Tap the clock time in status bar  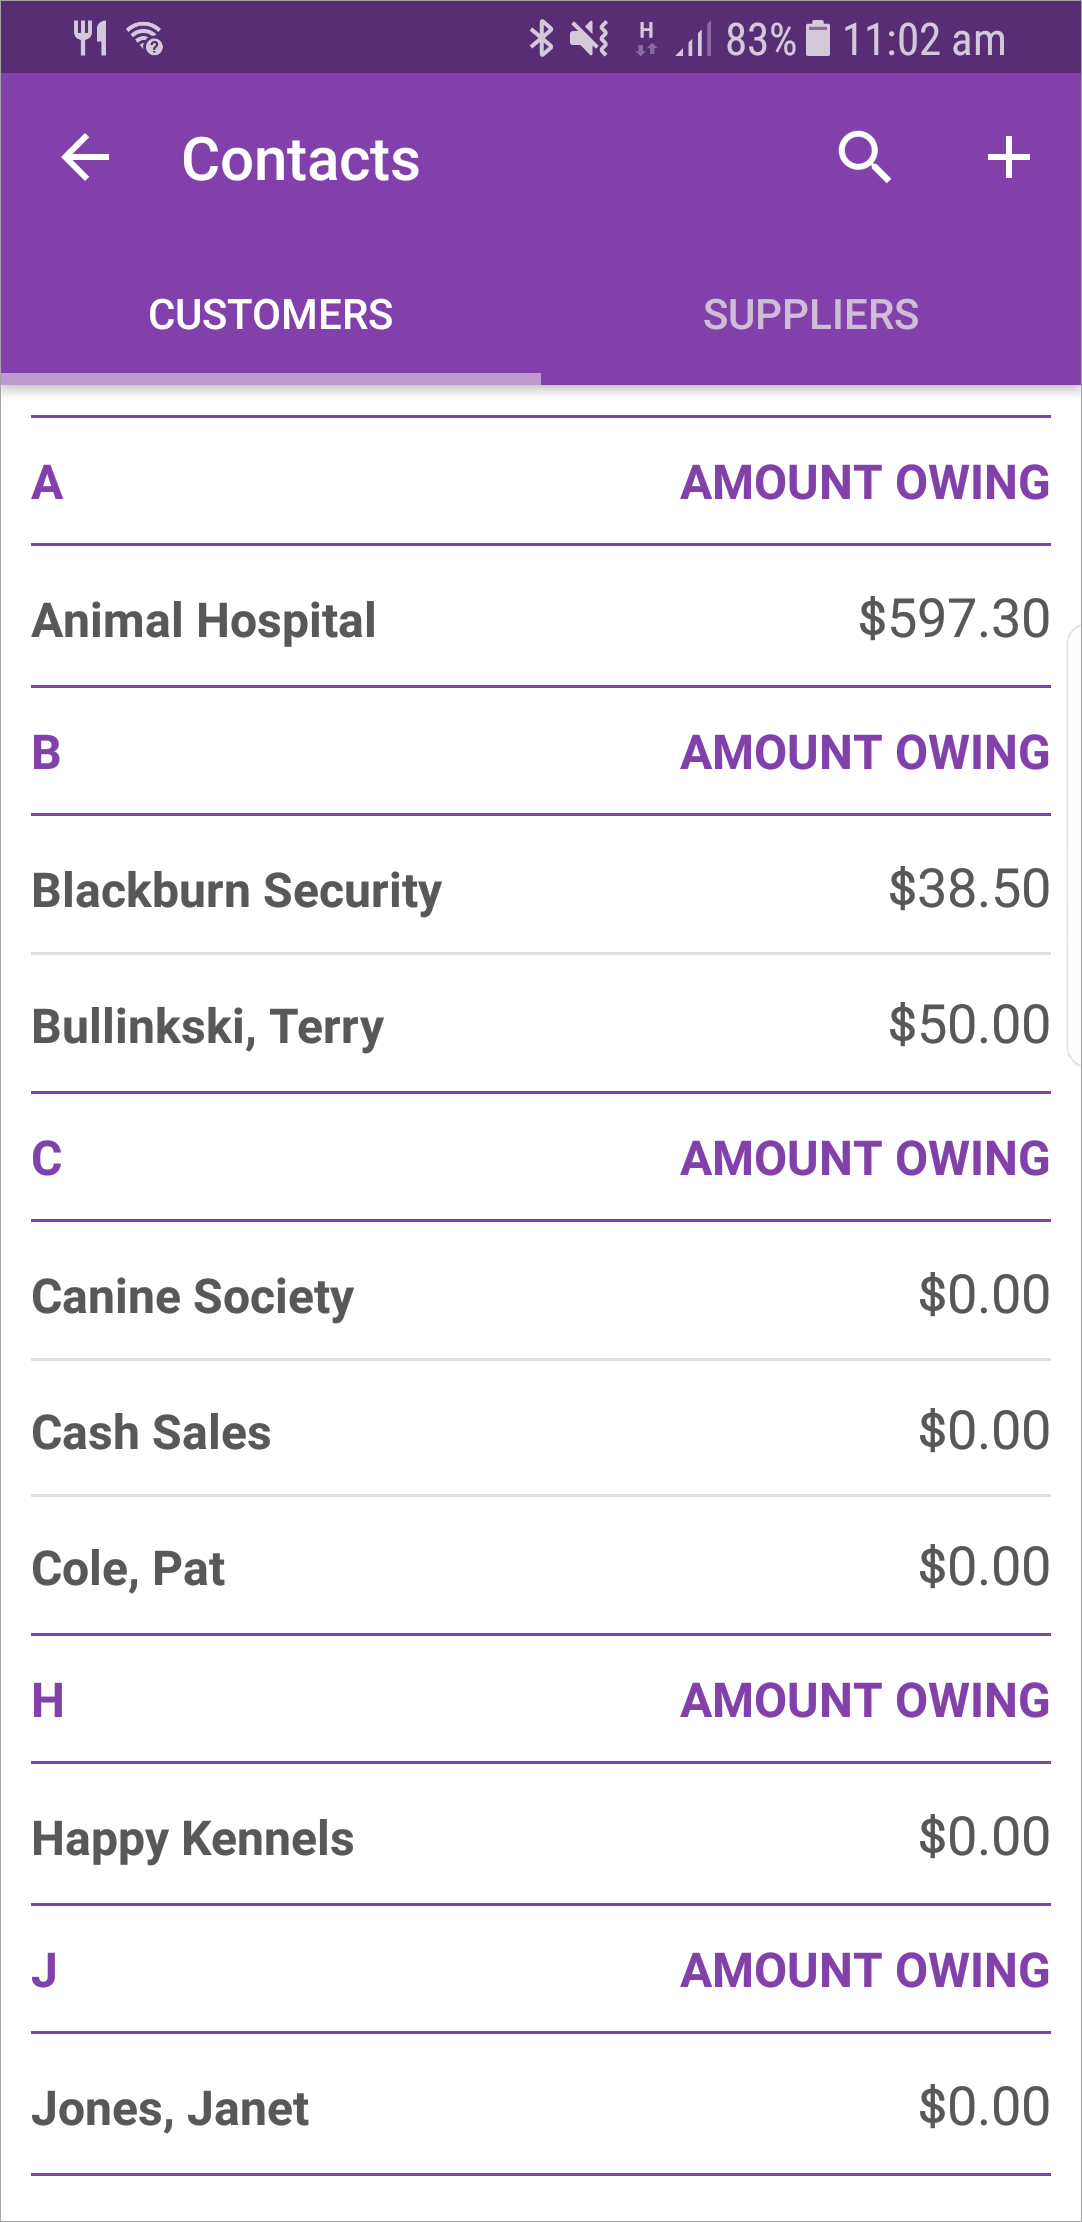(x=924, y=40)
